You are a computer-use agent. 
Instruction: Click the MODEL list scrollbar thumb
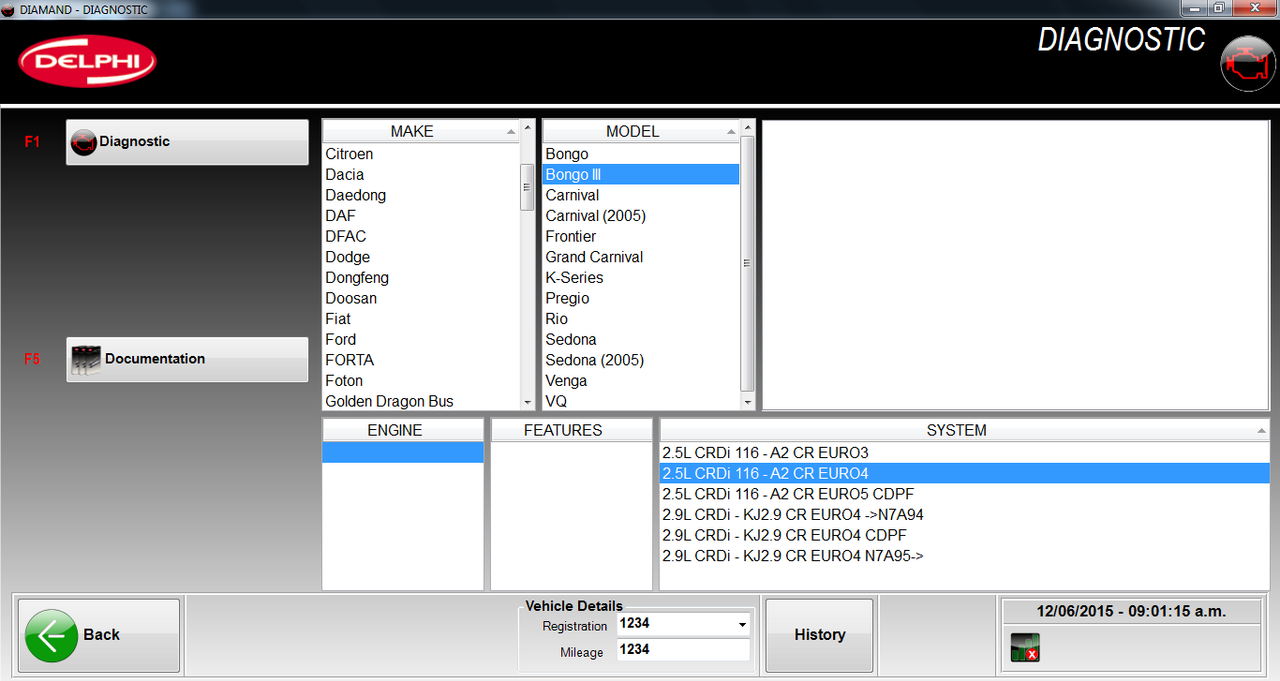[x=747, y=264]
